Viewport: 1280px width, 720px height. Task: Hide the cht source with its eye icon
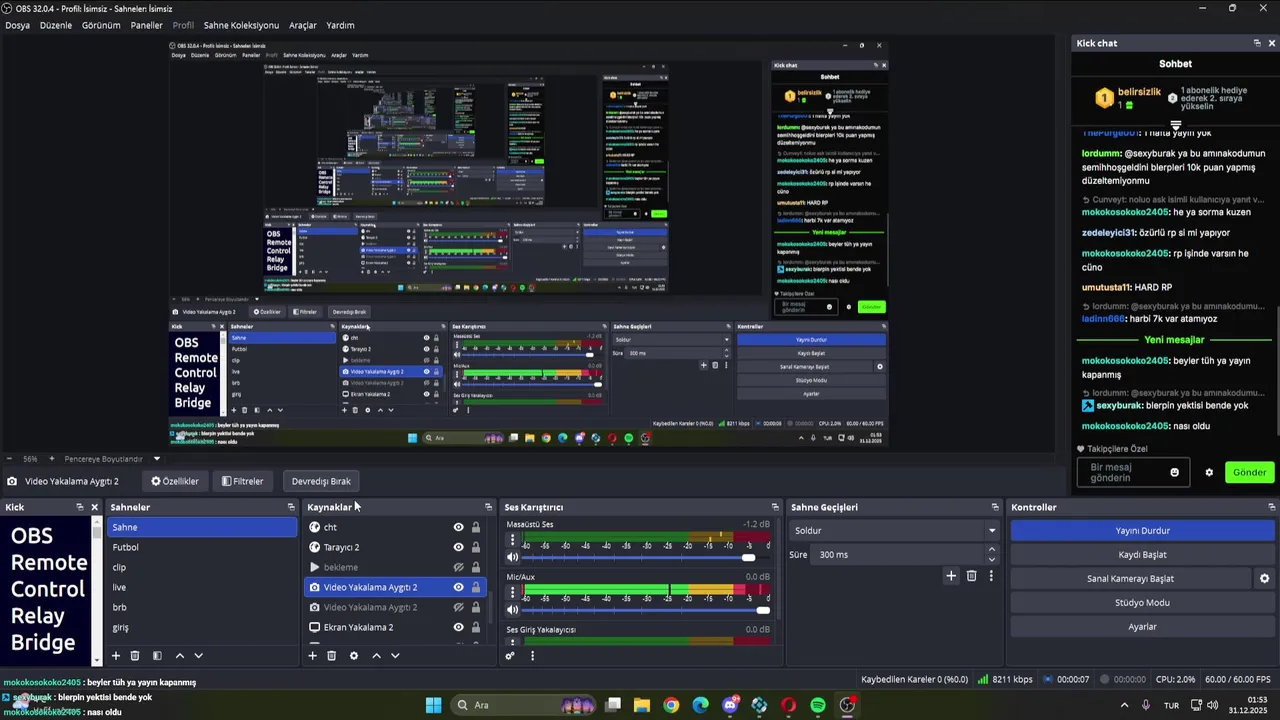(458, 527)
